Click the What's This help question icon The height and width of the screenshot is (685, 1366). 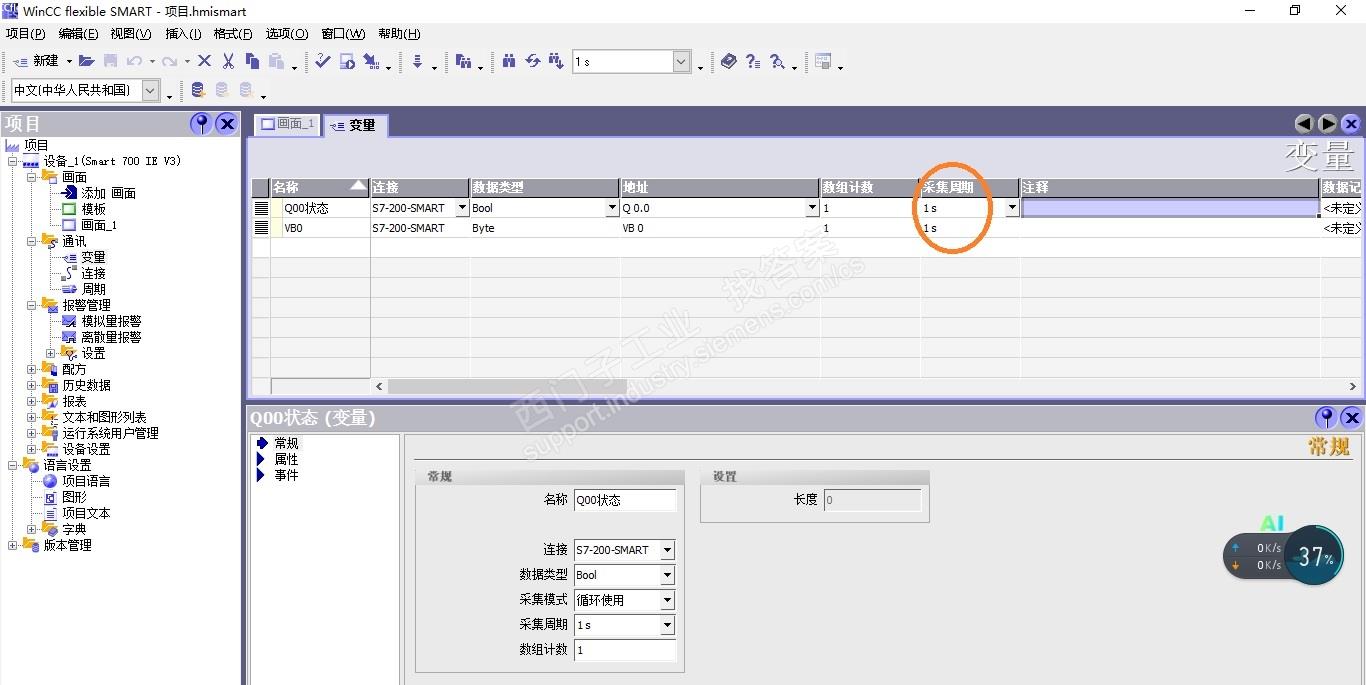click(753, 61)
